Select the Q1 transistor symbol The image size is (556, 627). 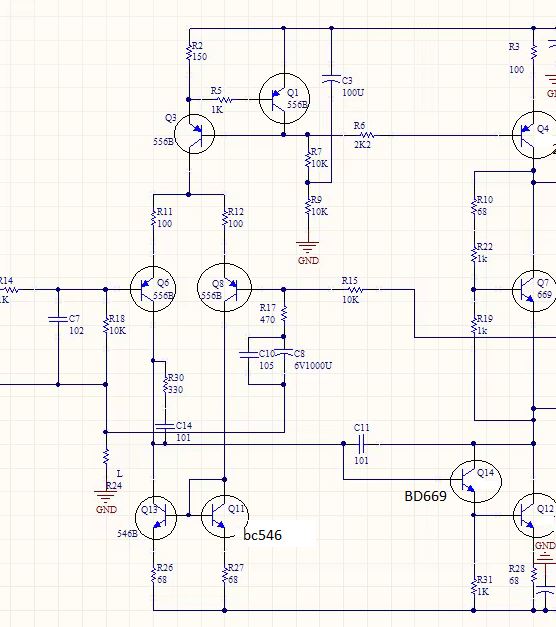coord(284,98)
